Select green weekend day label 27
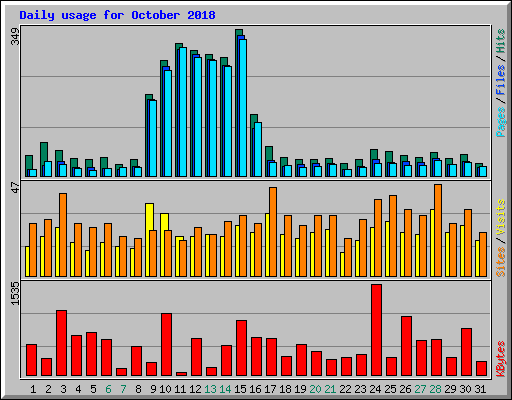 tap(420, 389)
